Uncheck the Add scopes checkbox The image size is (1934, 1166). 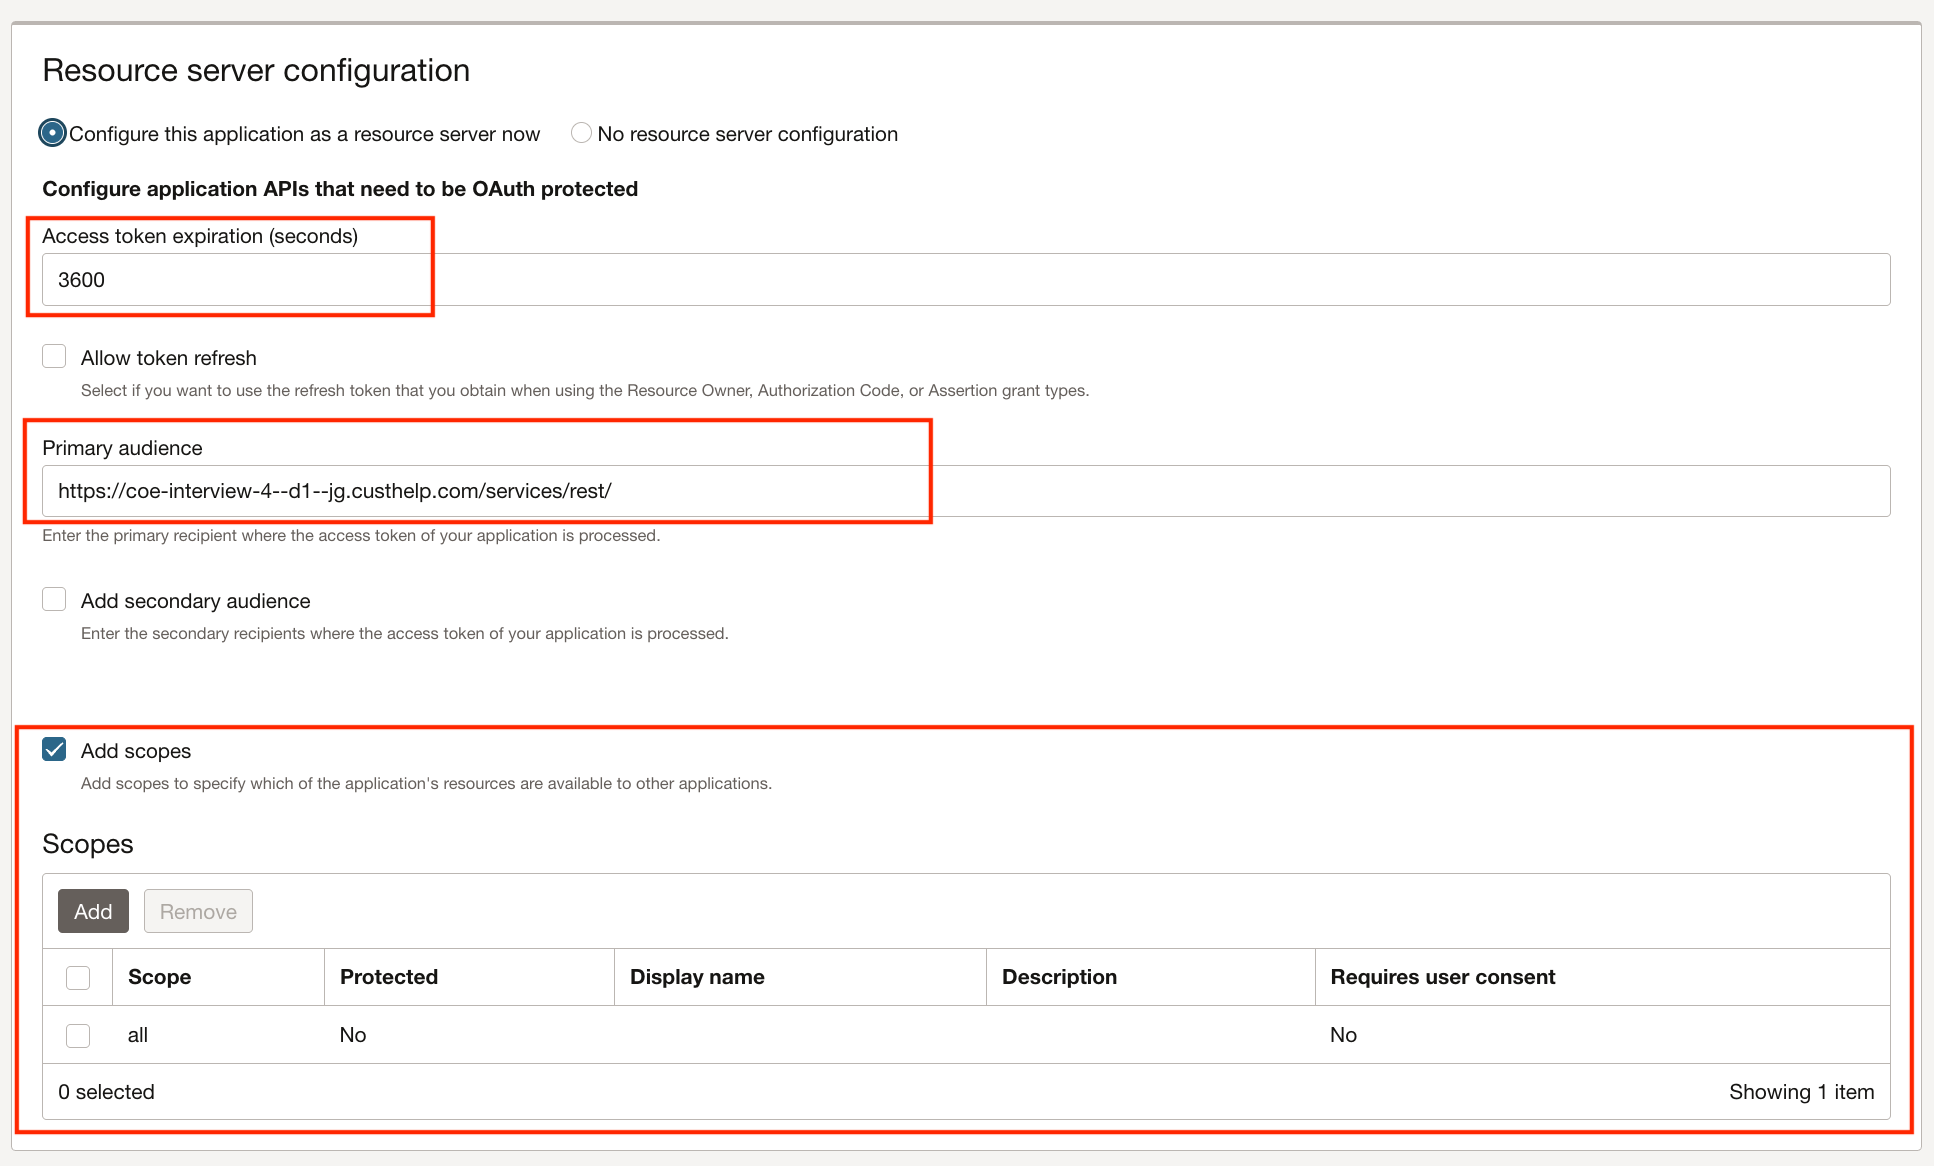(x=54, y=748)
